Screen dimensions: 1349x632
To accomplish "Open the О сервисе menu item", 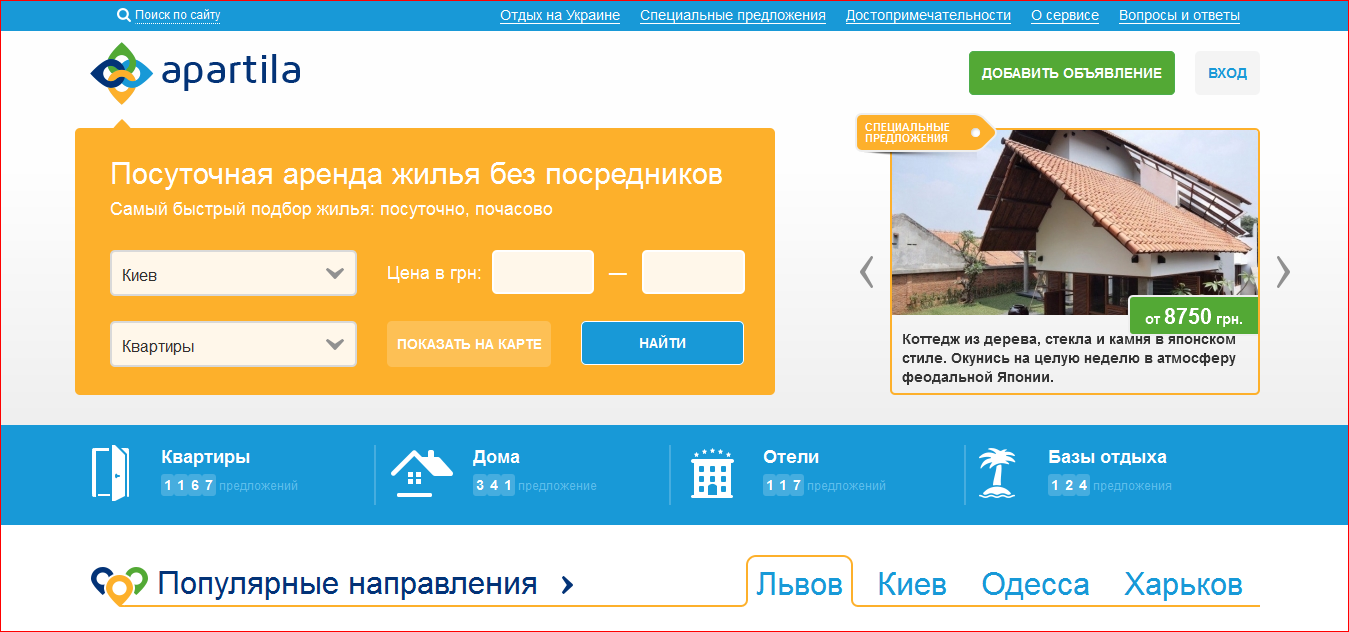I will click(1064, 15).
